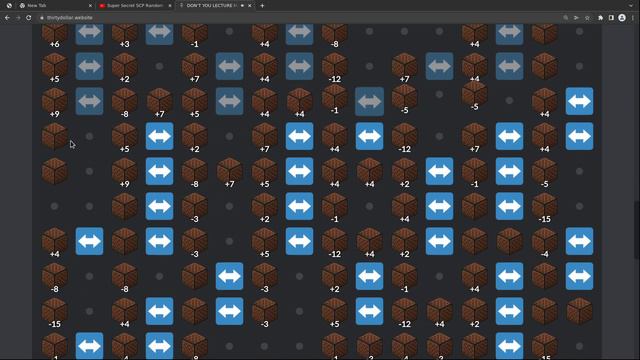Open a new browser tab with plus button
Image resolution: width=640 pixels, height=360 pixels.
coord(262,6)
